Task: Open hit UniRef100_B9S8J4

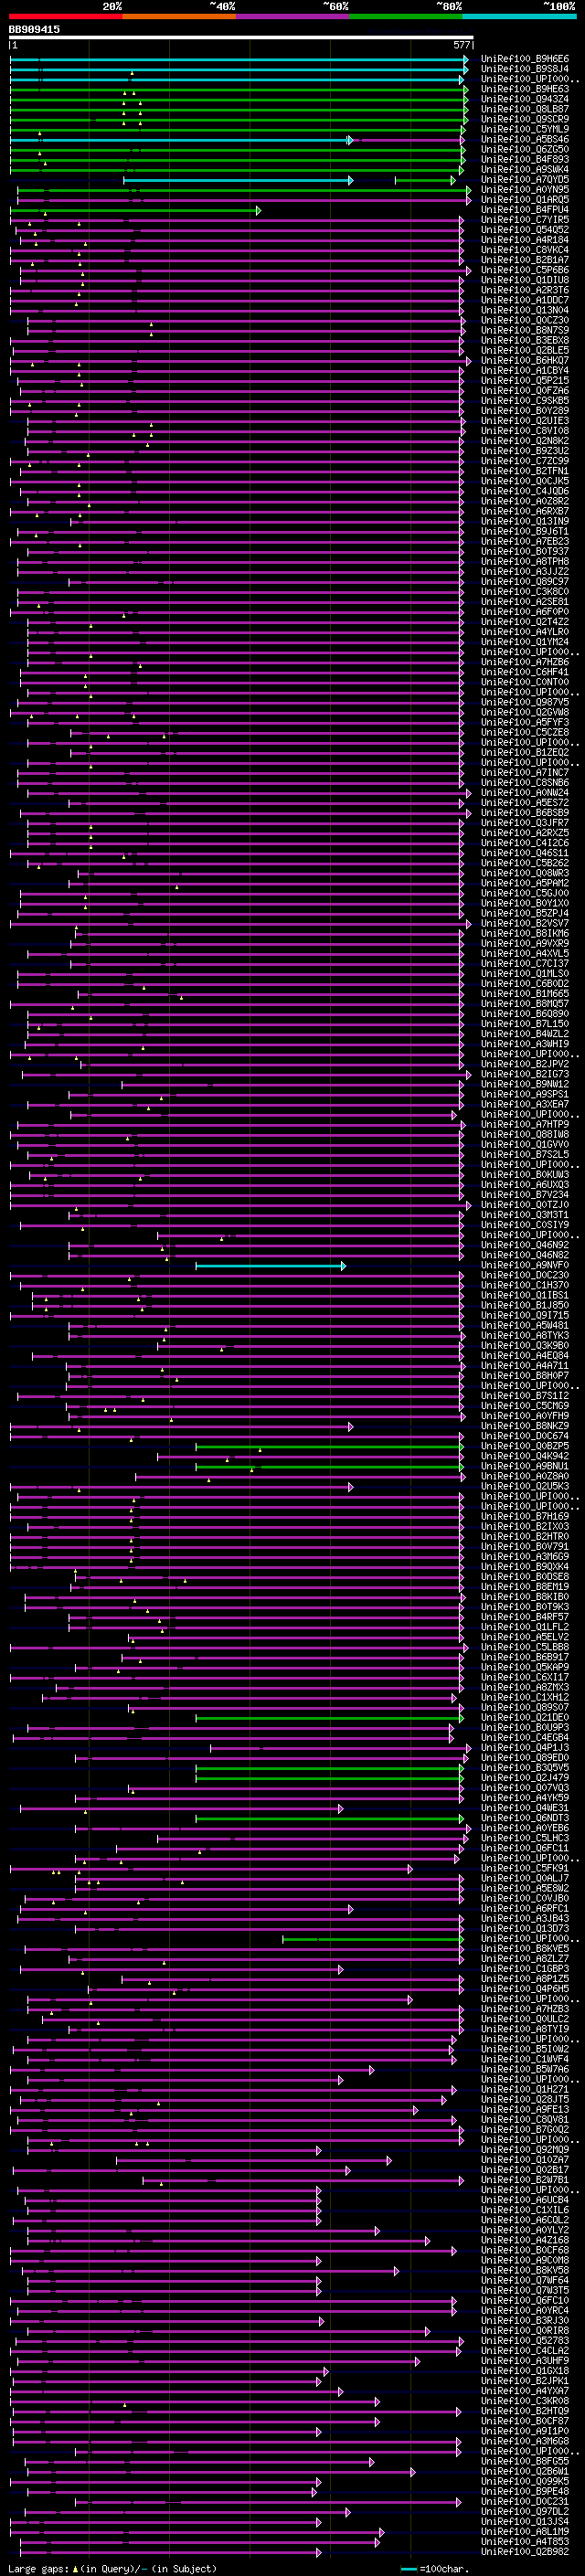Action: (x=525, y=69)
